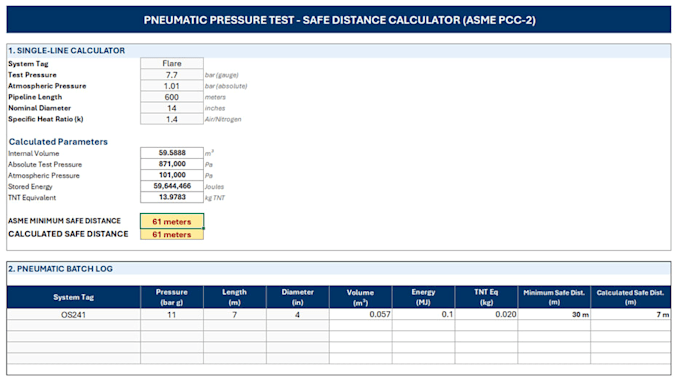Select the Minimum Safe Dist. column header
The width and height of the screenshot is (680, 384).
pos(554,297)
